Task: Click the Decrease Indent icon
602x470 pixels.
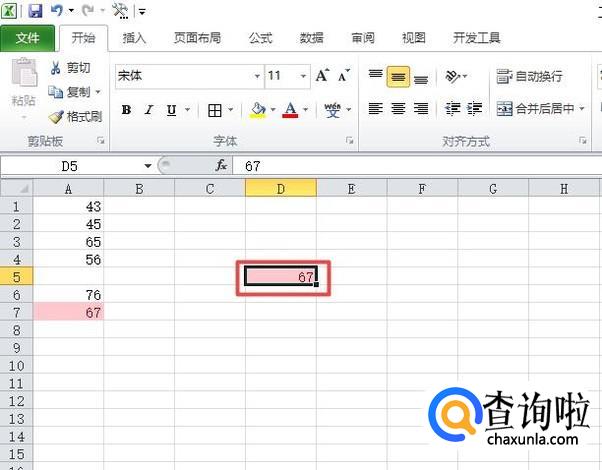Action: pyautogui.click(x=452, y=109)
